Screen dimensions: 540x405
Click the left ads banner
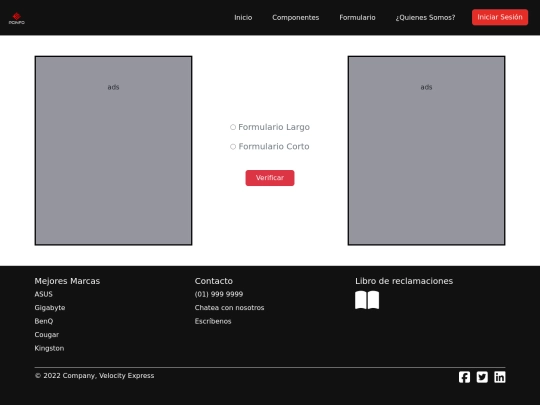click(x=113, y=150)
